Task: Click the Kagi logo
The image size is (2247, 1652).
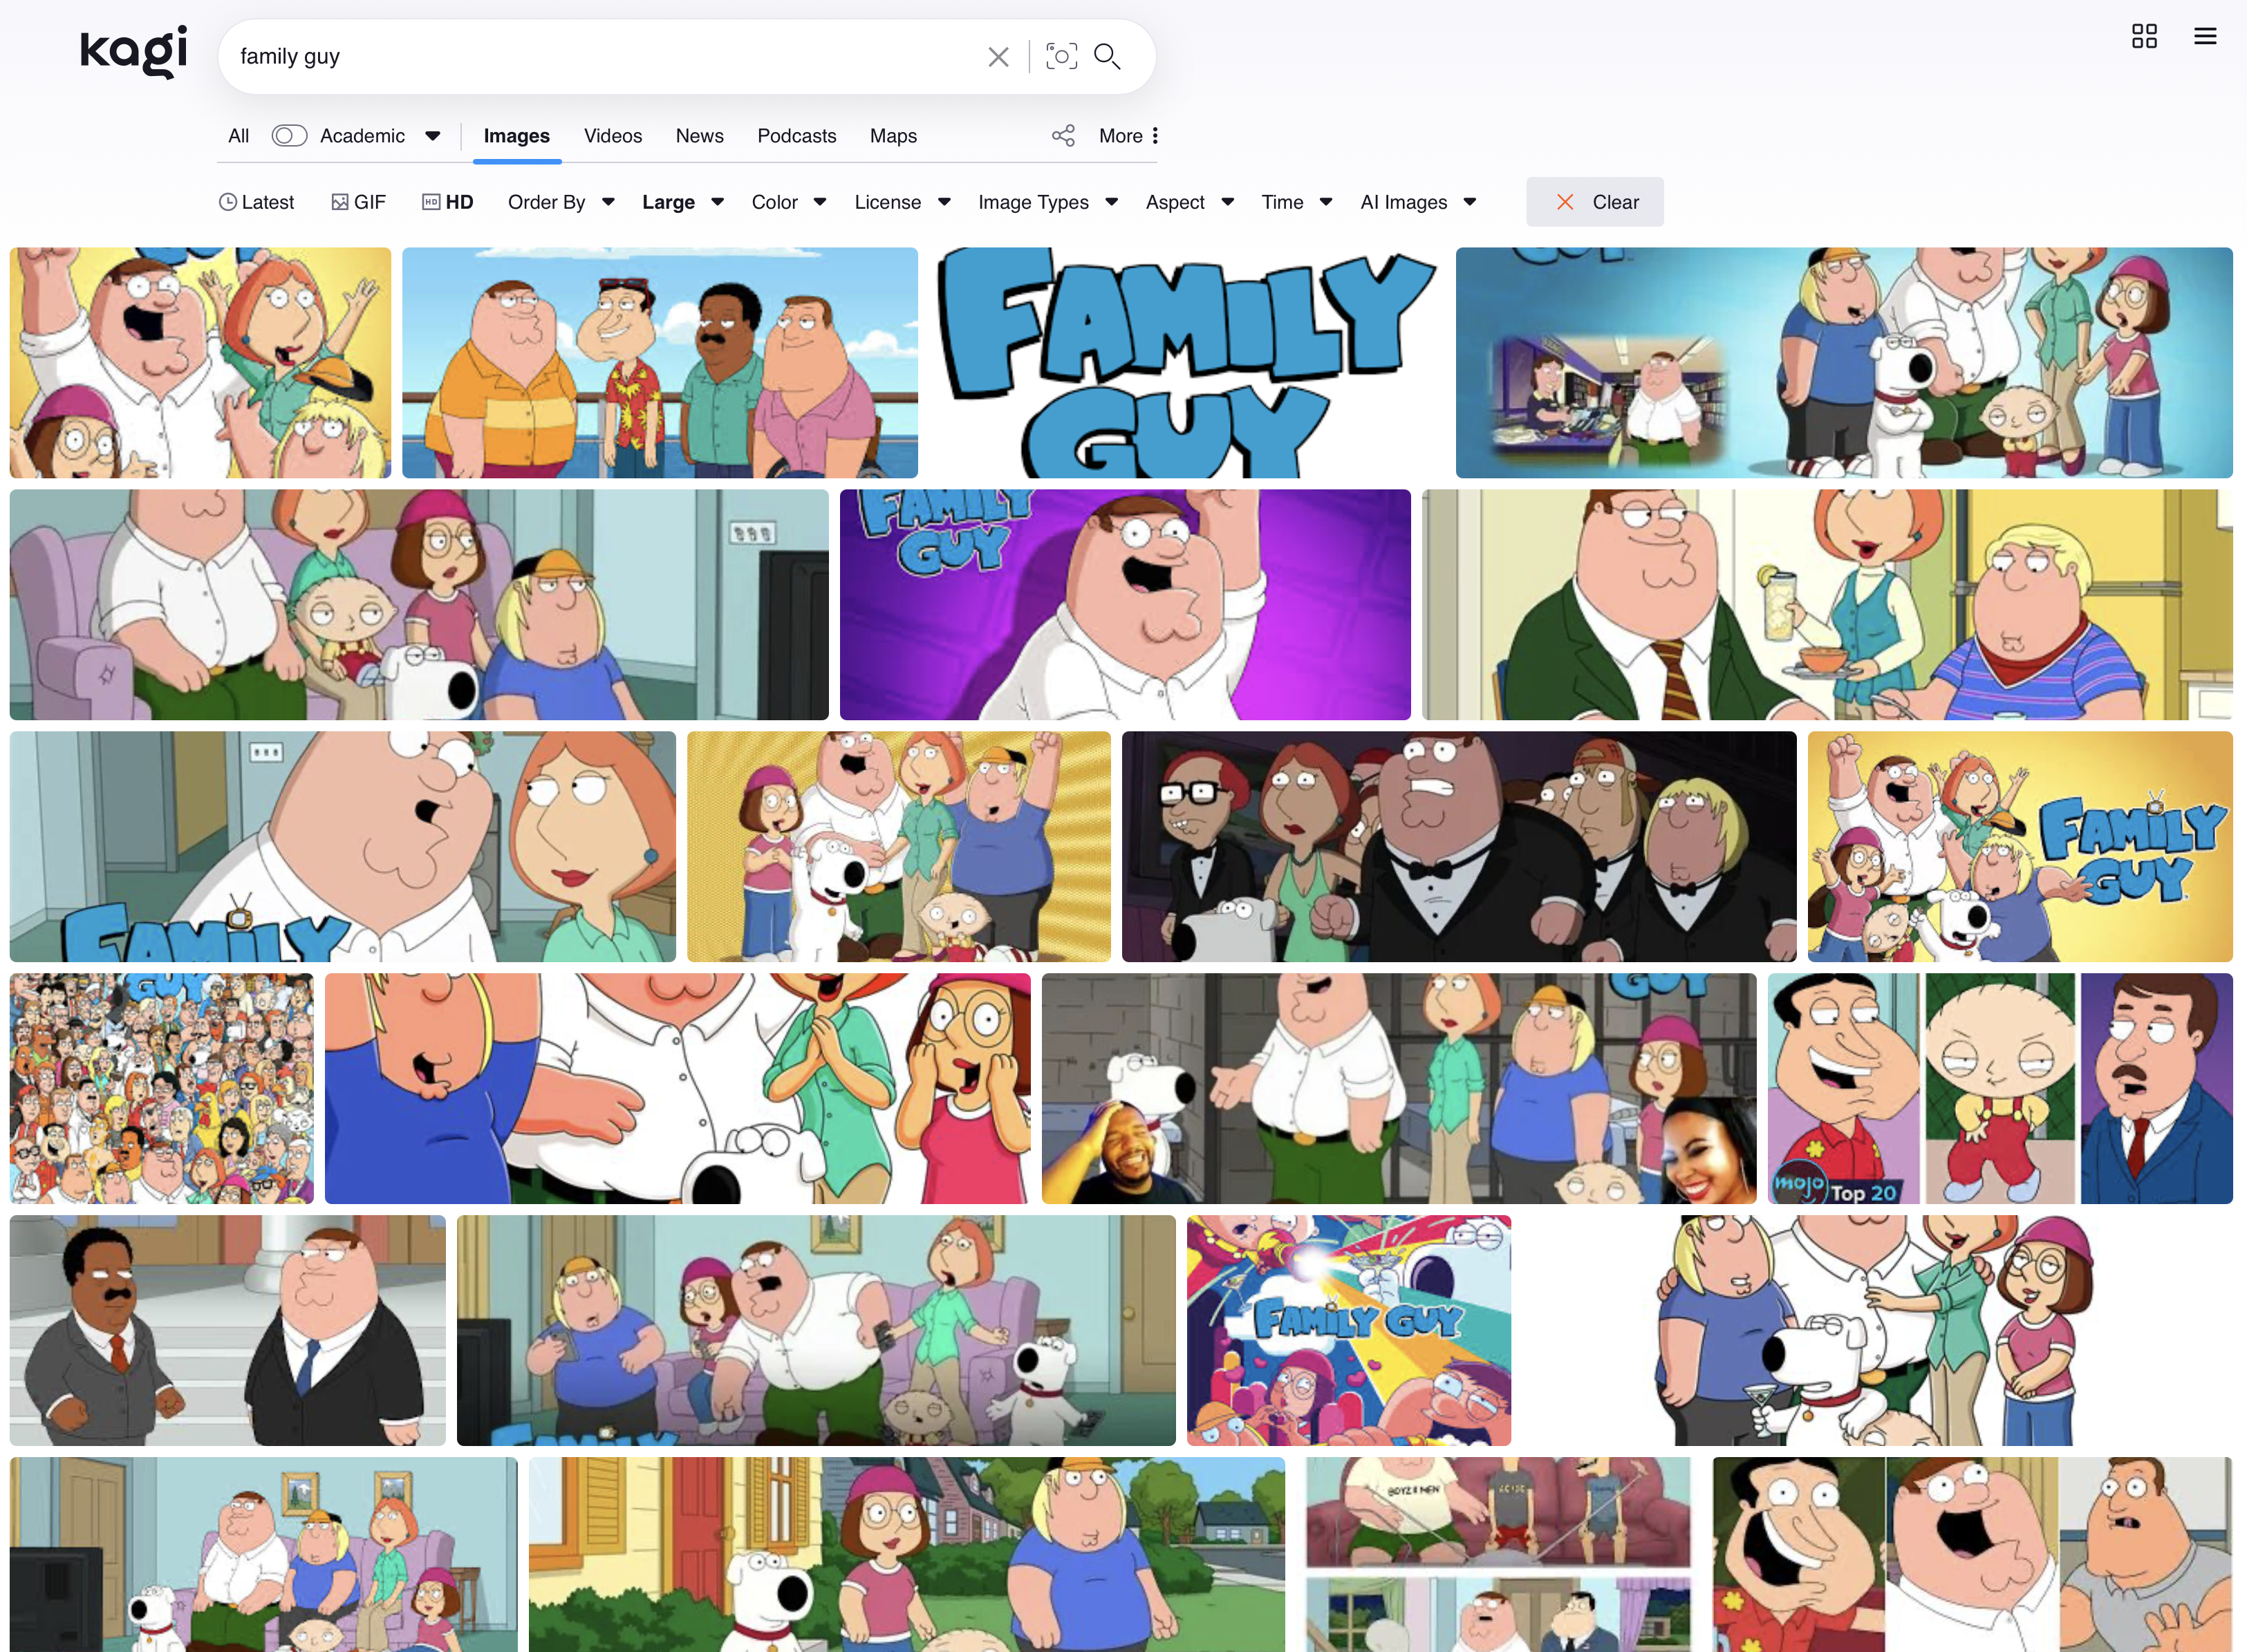Action: tap(133, 52)
